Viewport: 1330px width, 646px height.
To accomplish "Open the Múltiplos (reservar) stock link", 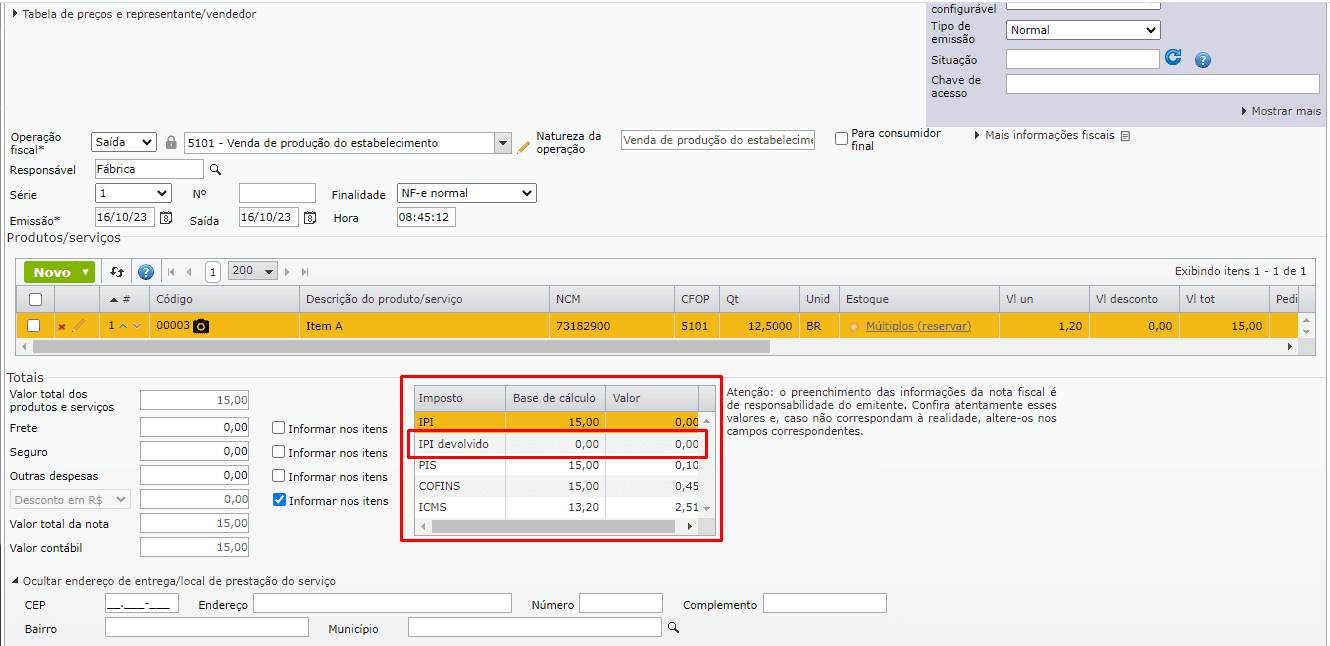I will click(x=918, y=326).
